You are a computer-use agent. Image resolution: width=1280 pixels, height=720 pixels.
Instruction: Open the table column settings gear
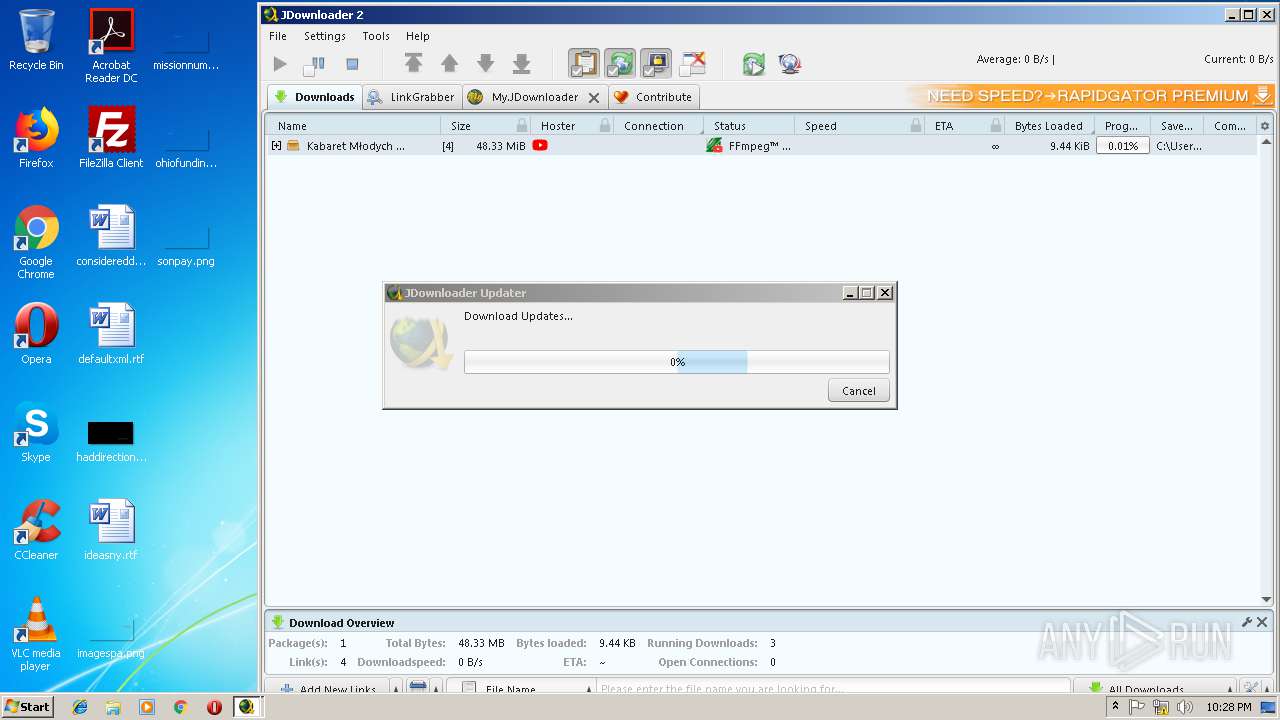[1265, 126]
